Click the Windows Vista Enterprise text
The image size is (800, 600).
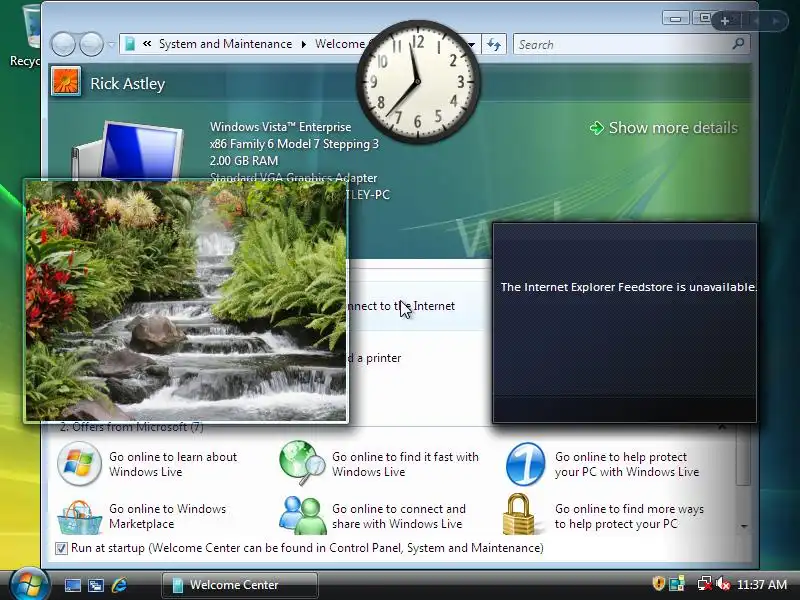tap(281, 127)
